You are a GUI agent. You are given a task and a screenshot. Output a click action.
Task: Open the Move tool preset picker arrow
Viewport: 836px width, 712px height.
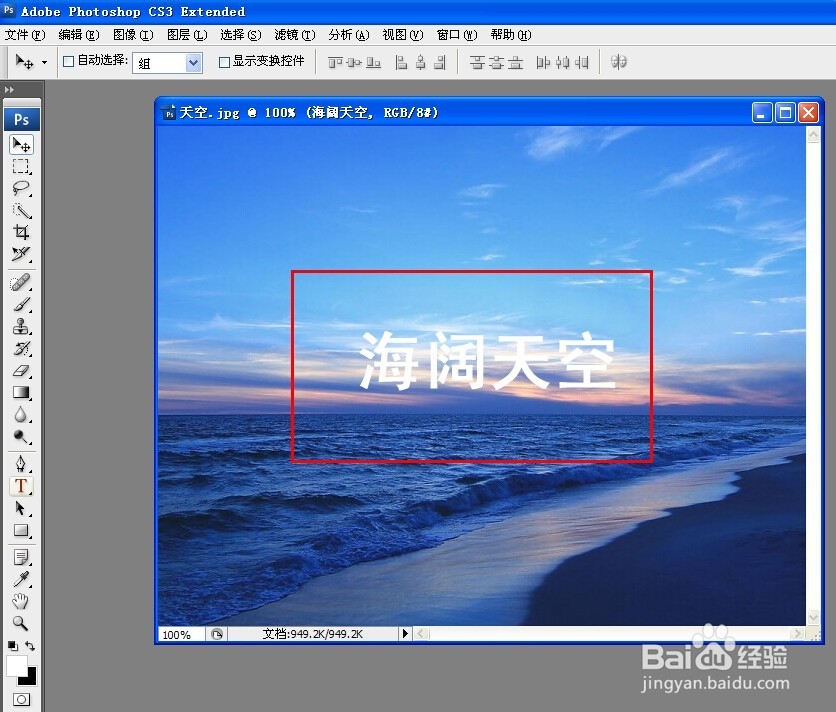coord(44,62)
